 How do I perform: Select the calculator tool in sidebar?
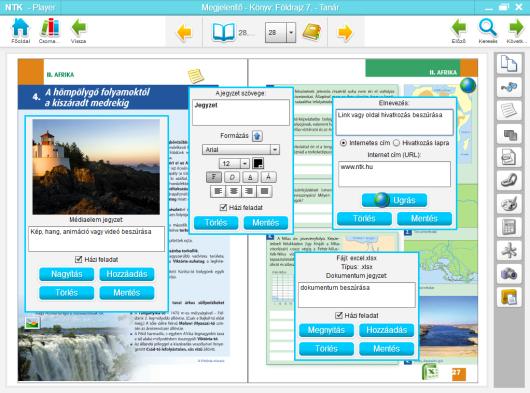(509, 227)
